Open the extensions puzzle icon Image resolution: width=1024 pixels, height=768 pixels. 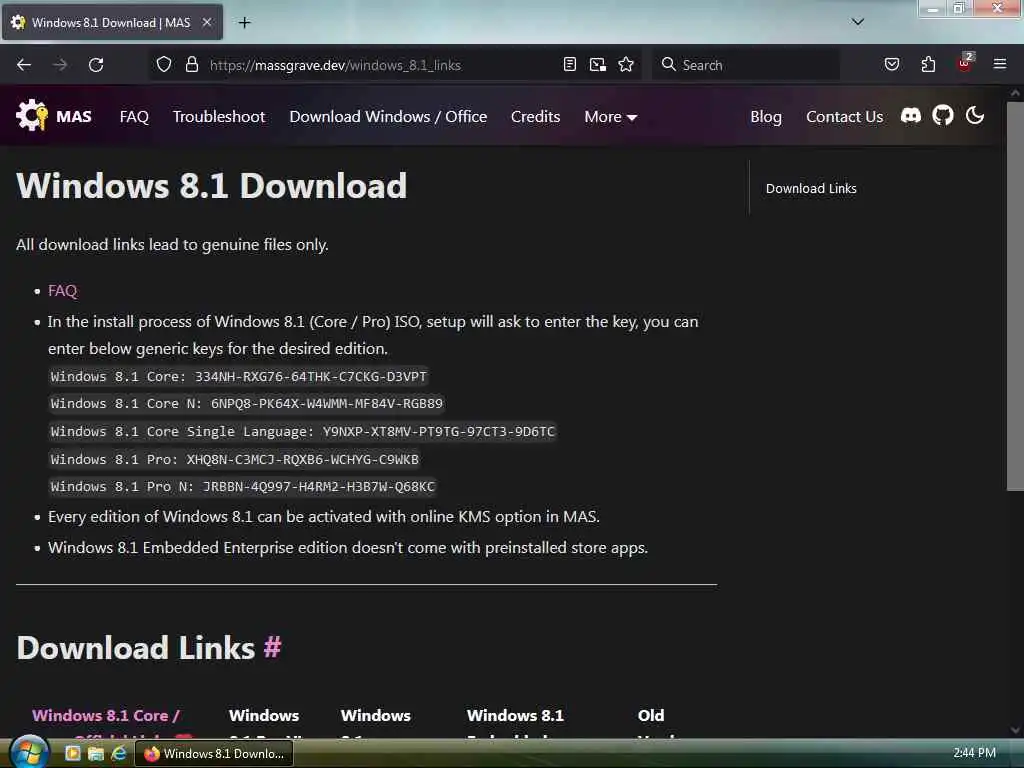click(x=928, y=65)
